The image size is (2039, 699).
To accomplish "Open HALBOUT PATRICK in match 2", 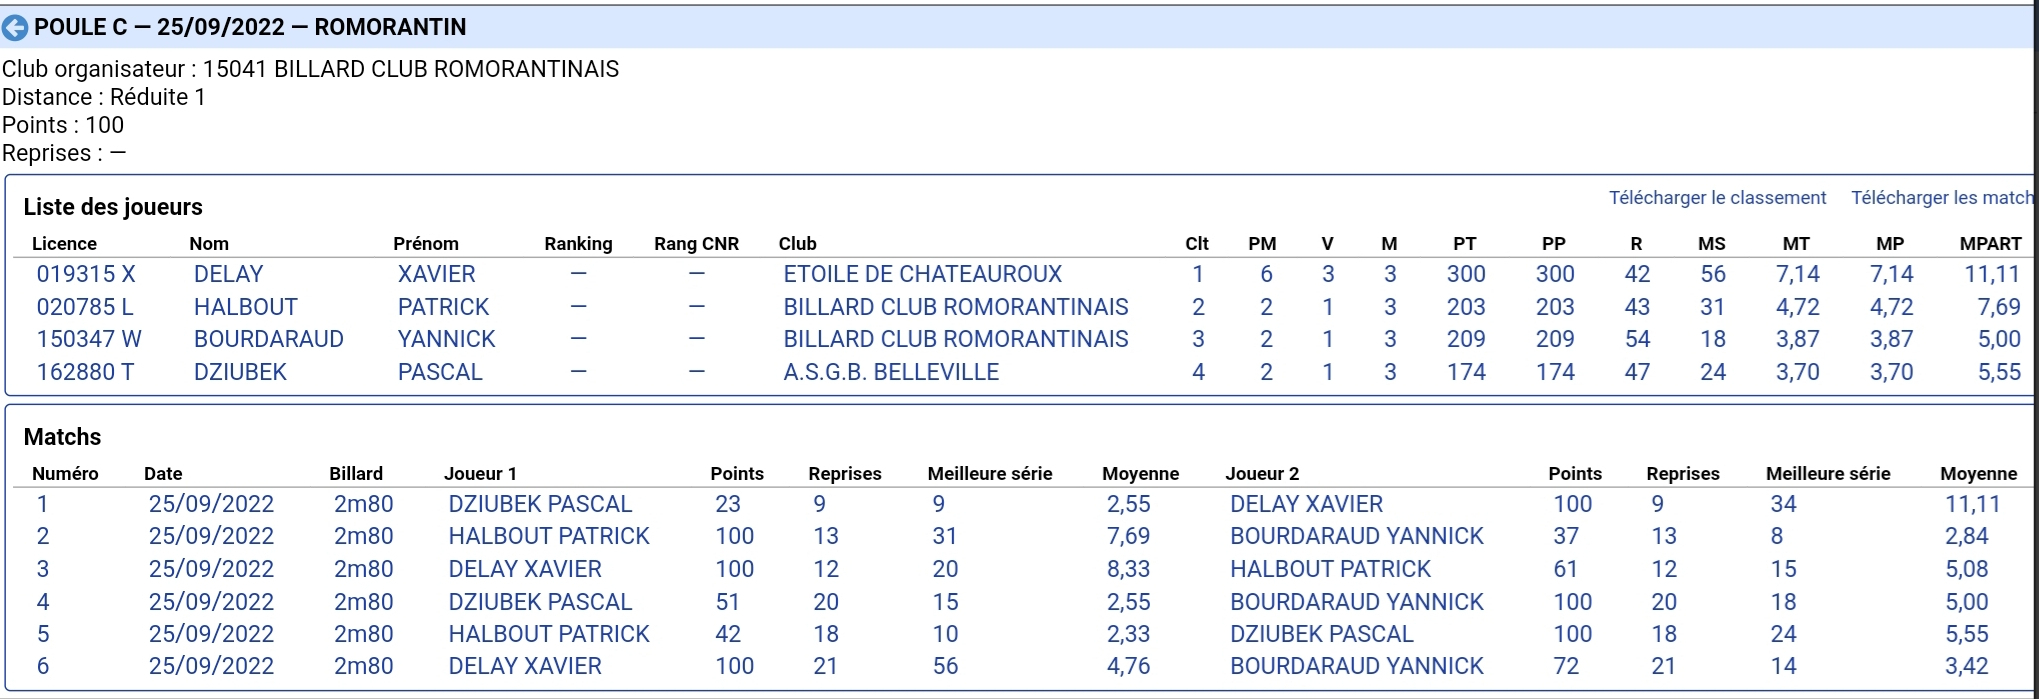I will click(x=549, y=536).
